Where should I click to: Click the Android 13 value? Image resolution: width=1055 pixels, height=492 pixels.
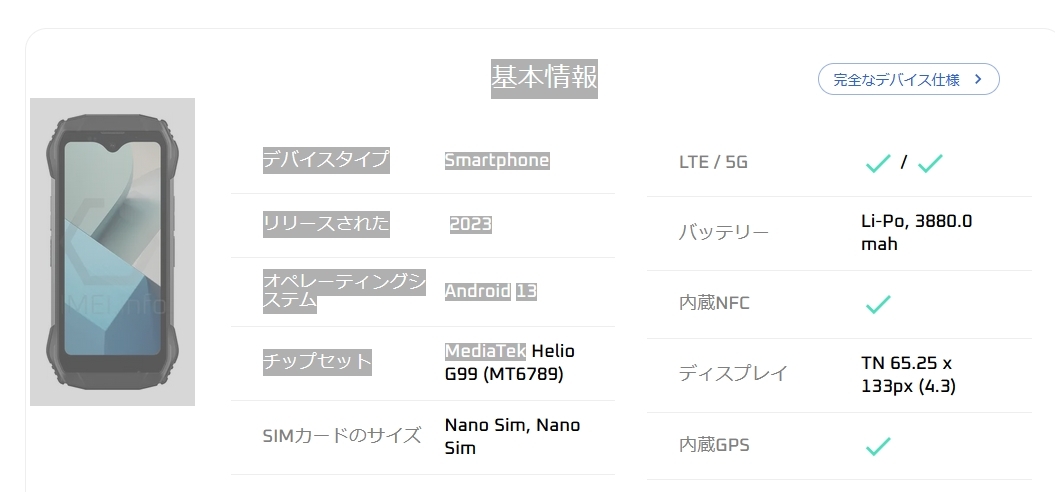(x=490, y=291)
